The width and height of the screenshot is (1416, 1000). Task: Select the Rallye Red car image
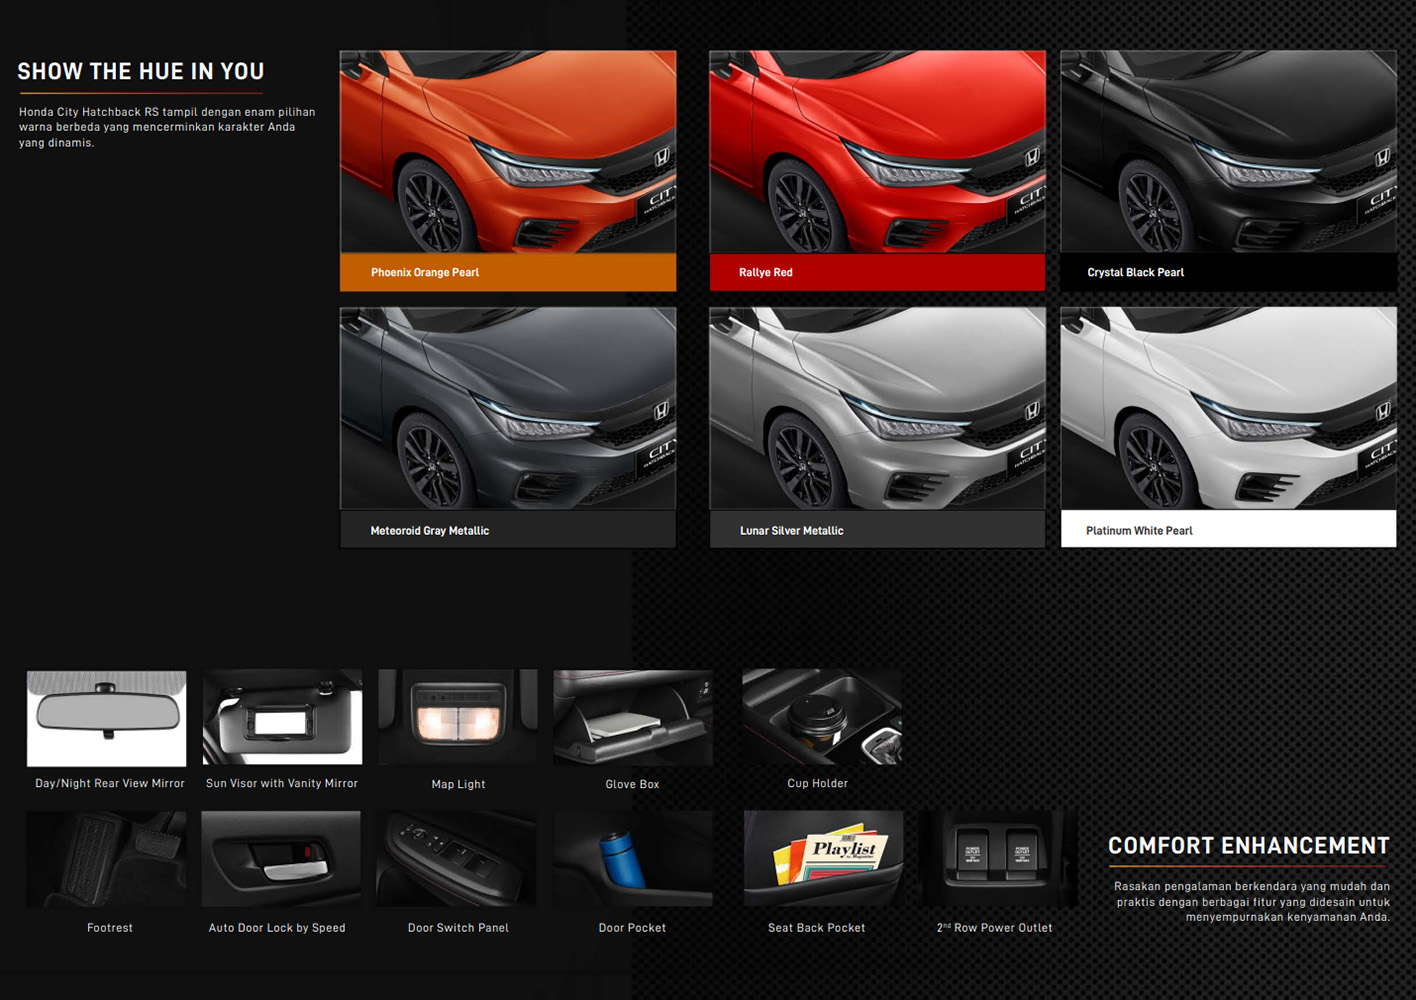(877, 152)
